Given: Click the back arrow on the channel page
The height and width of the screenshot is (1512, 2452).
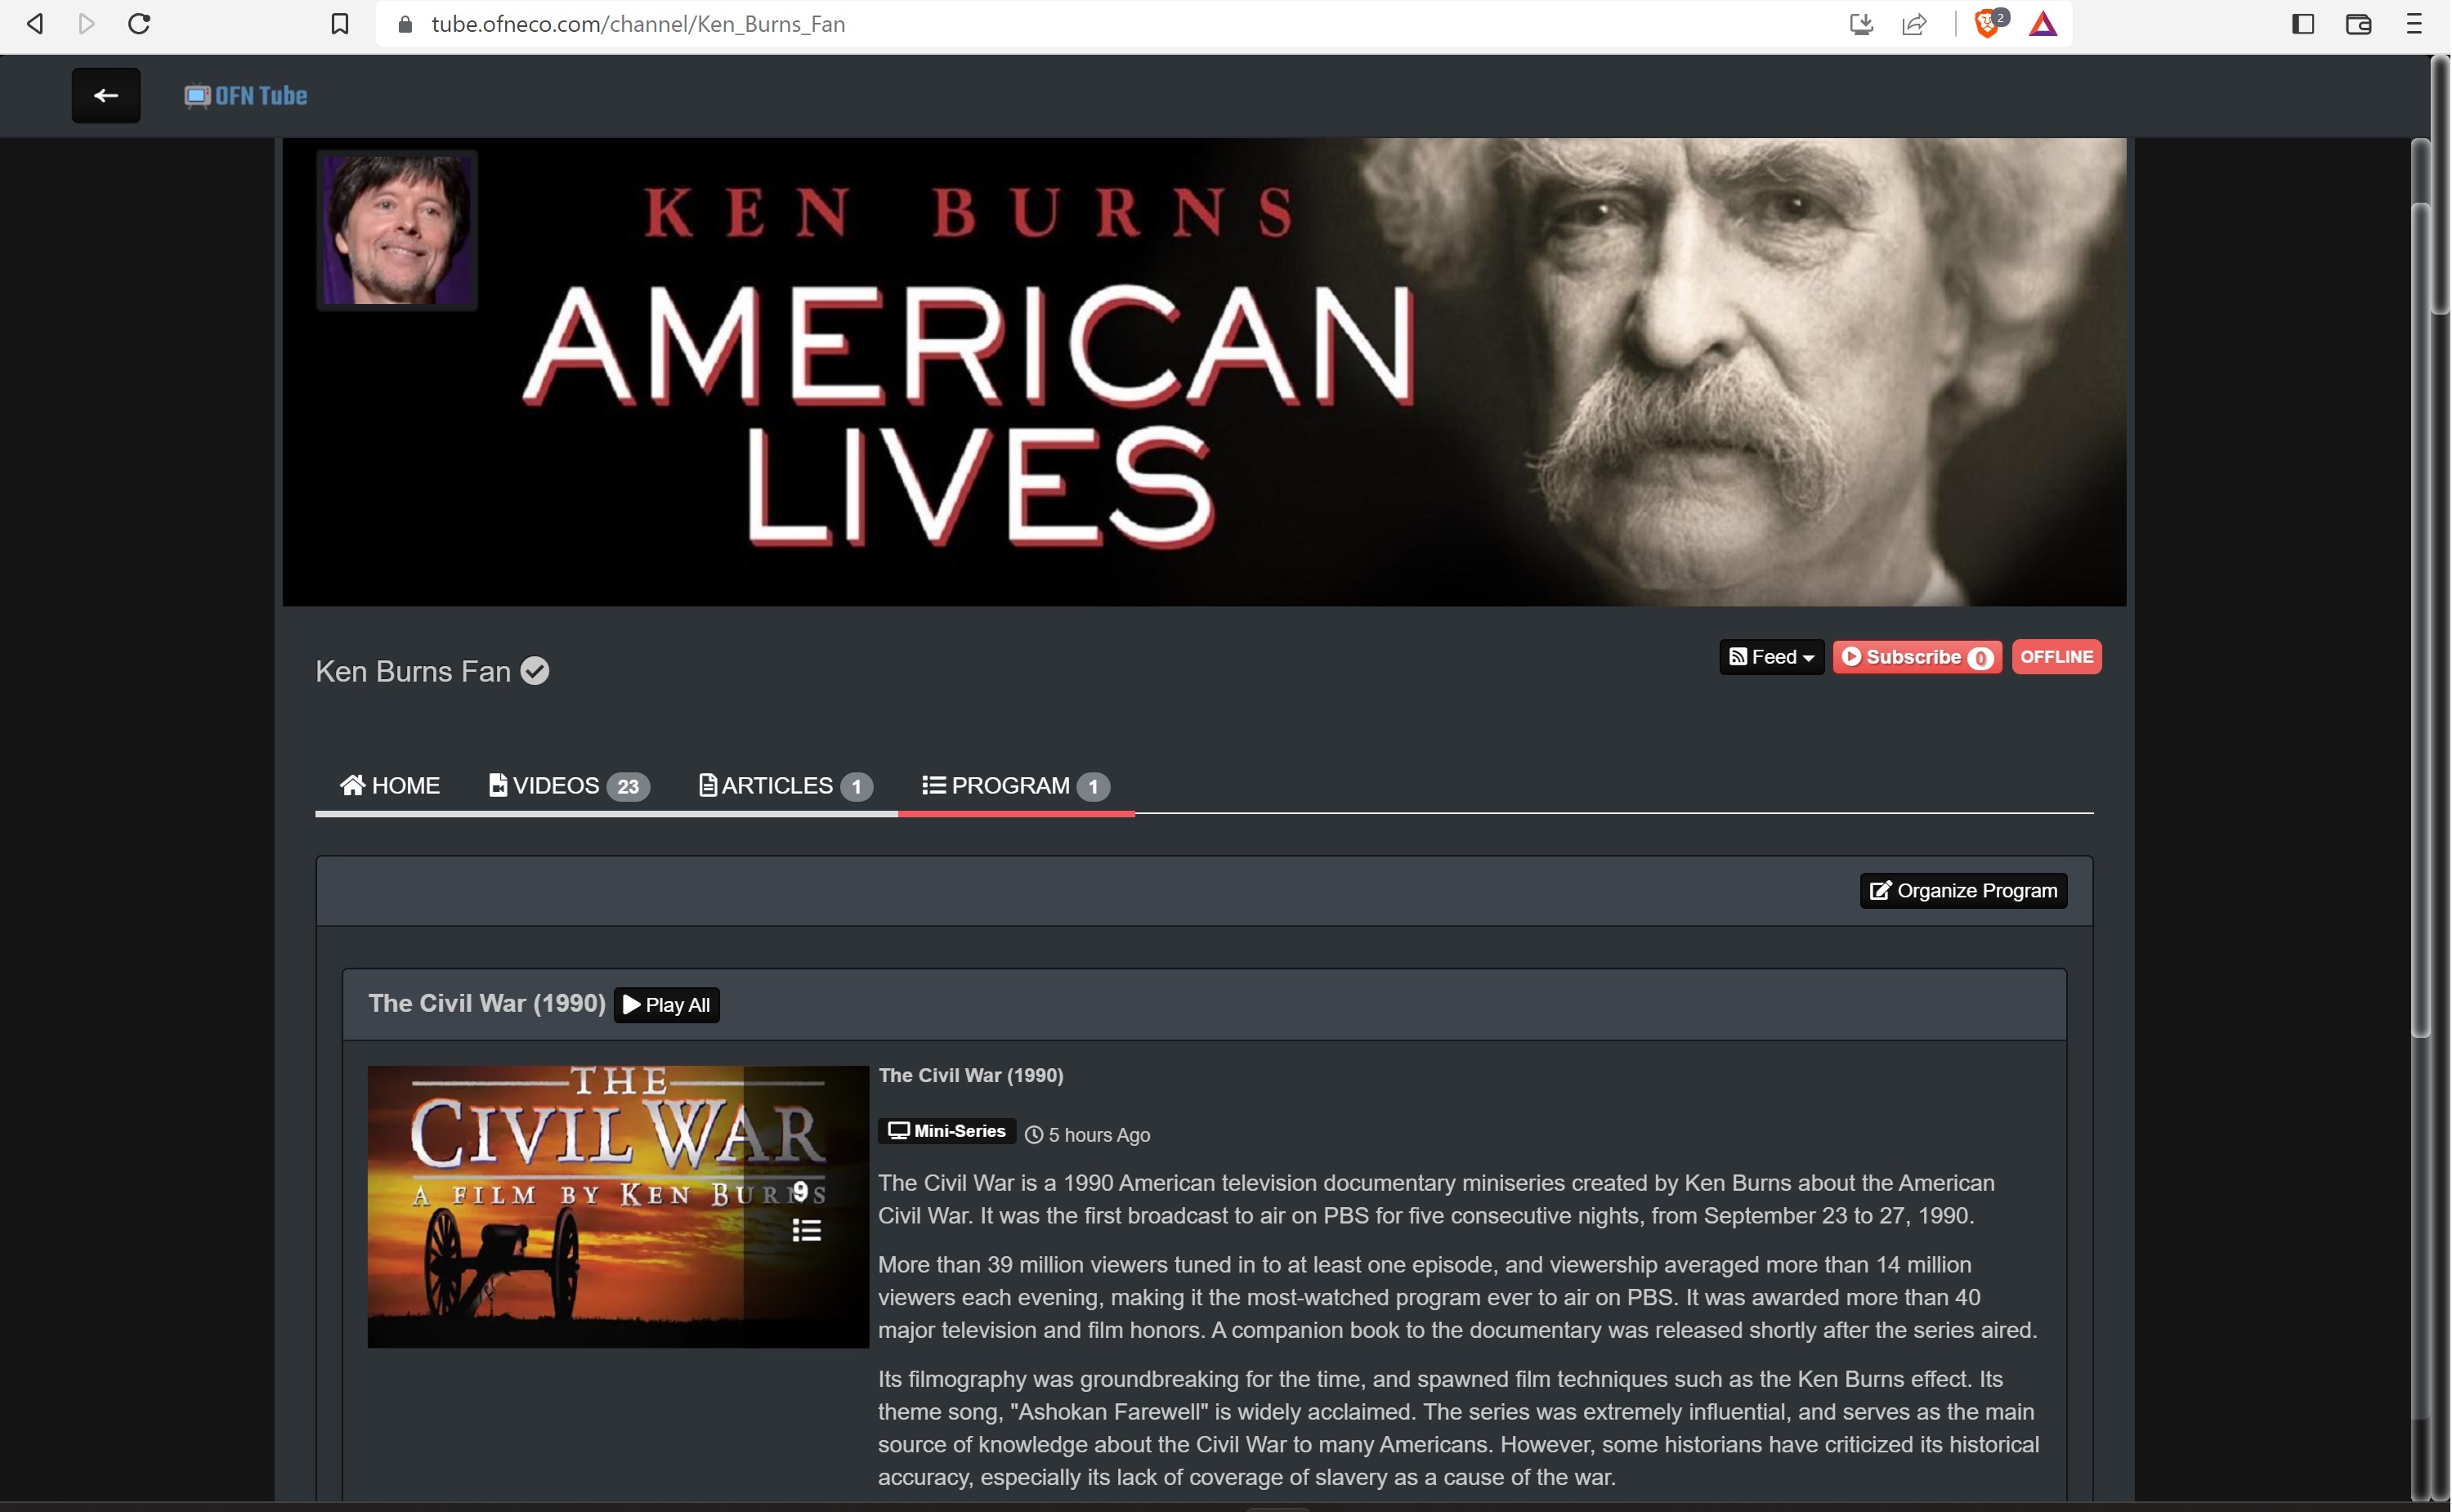Looking at the screenshot, I should click(106, 95).
